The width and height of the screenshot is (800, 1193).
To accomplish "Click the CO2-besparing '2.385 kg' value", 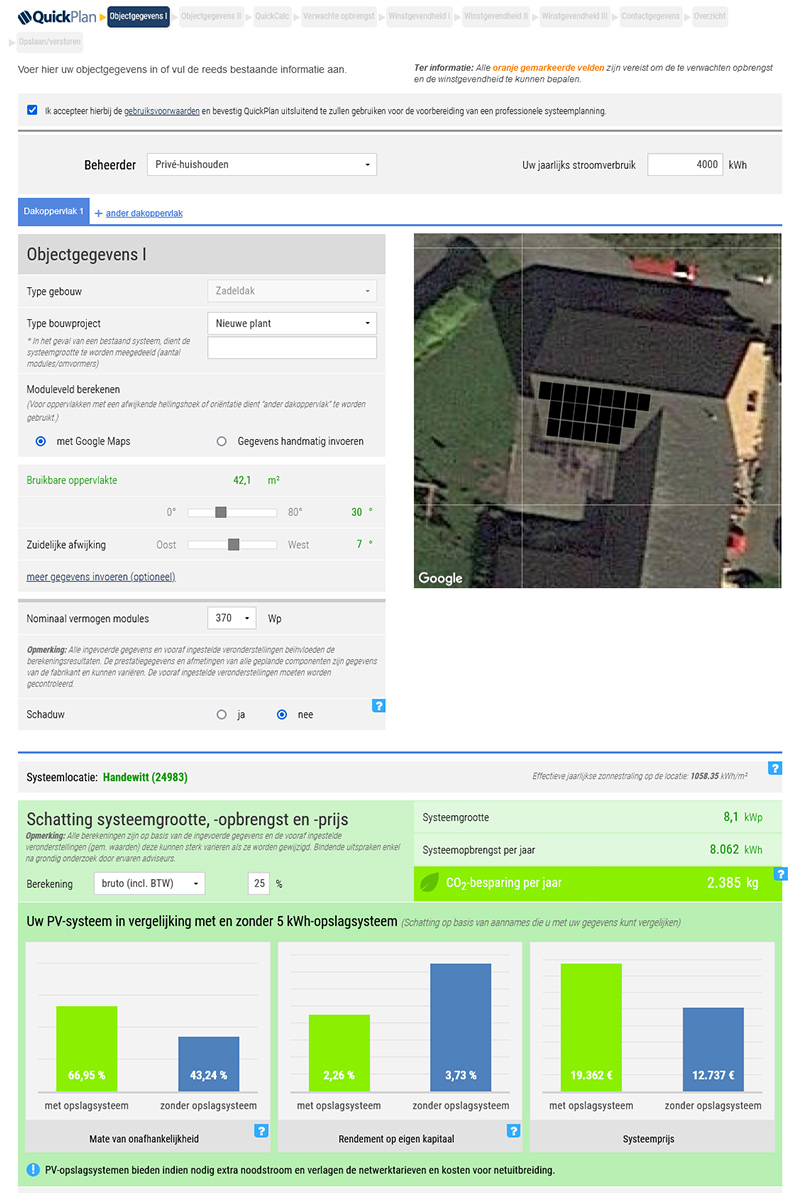I will pyautogui.click(x=732, y=883).
